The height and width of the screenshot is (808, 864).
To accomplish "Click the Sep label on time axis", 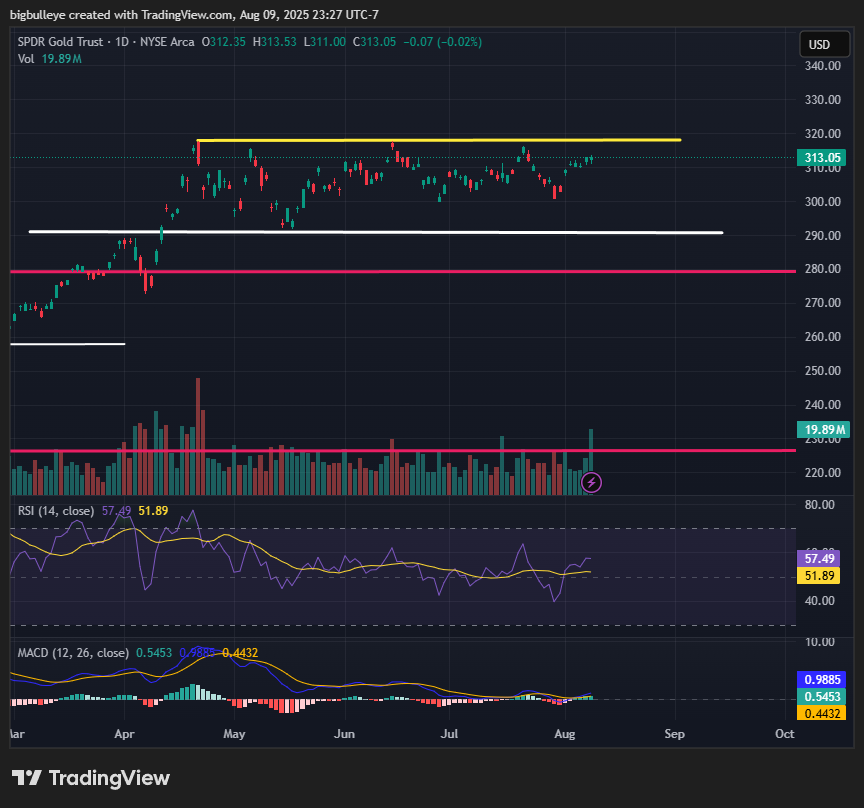I will [674, 734].
